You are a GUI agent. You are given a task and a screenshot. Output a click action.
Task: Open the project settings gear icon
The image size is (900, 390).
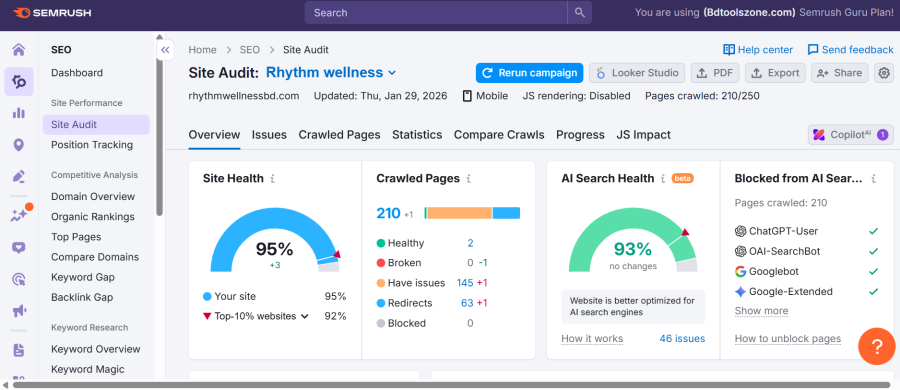pos(884,73)
